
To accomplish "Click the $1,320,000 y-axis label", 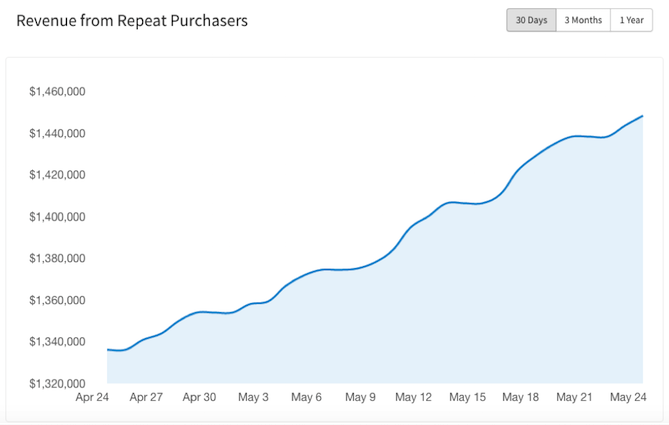I will pos(57,383).
